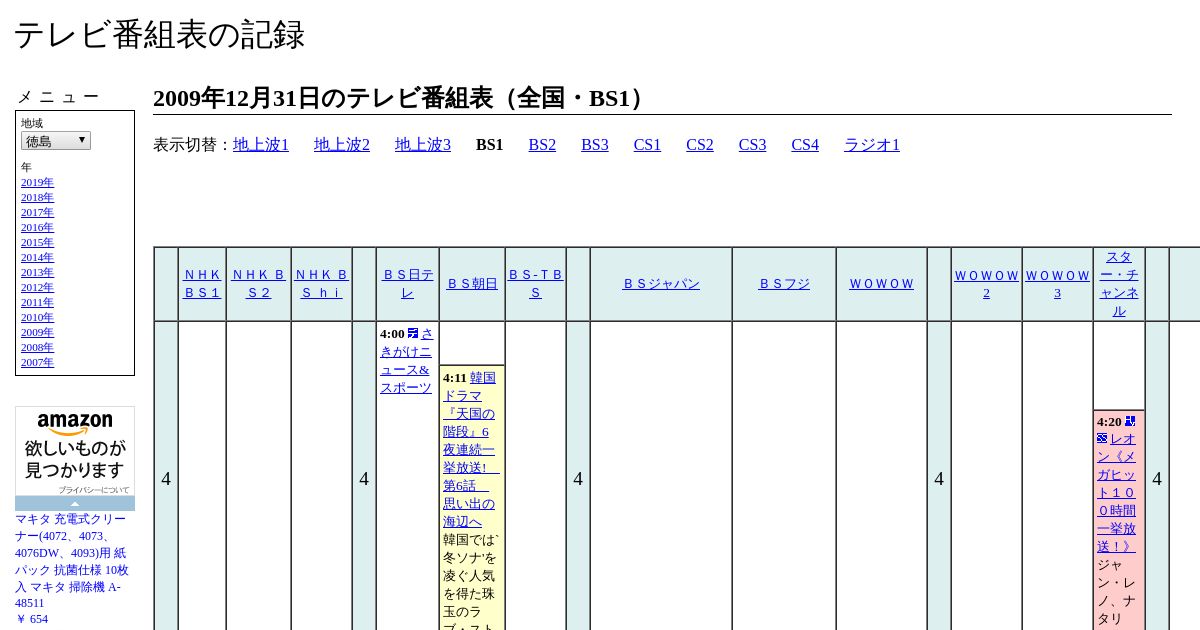Open the 地域 region dropdown showing 徳島
This screenshot has width=1200, height=630.
tap(56, 141)
